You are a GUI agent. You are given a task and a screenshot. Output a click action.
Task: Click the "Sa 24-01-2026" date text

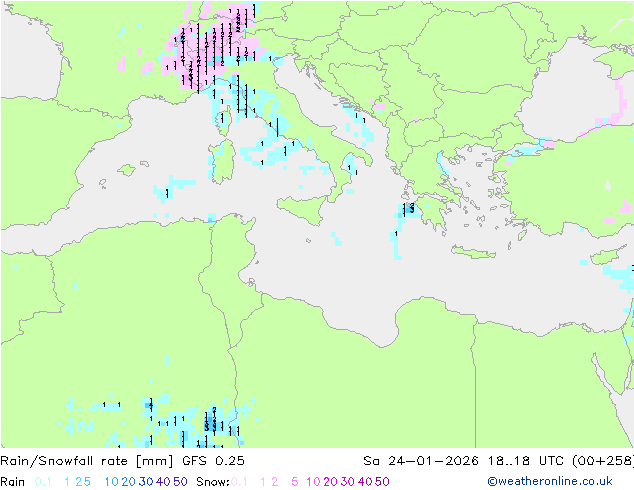tap(421, 461)
